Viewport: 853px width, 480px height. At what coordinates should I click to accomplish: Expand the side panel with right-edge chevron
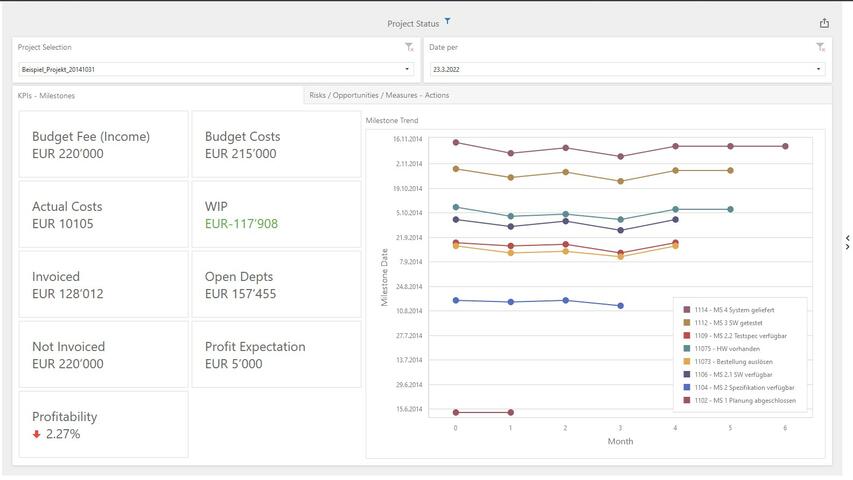coord(847,242)
